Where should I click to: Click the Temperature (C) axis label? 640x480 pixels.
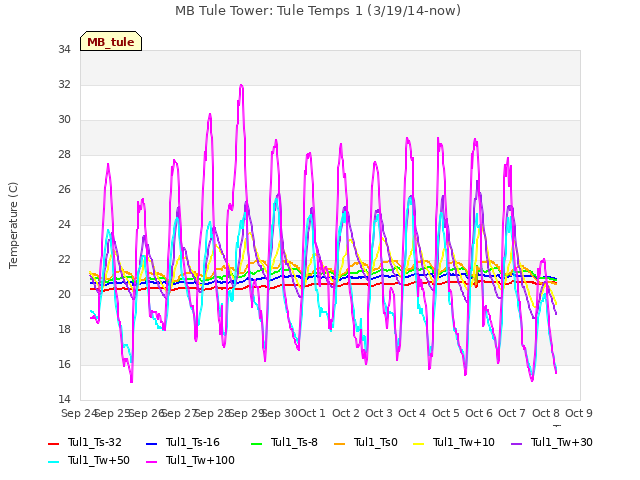(13, 225)
